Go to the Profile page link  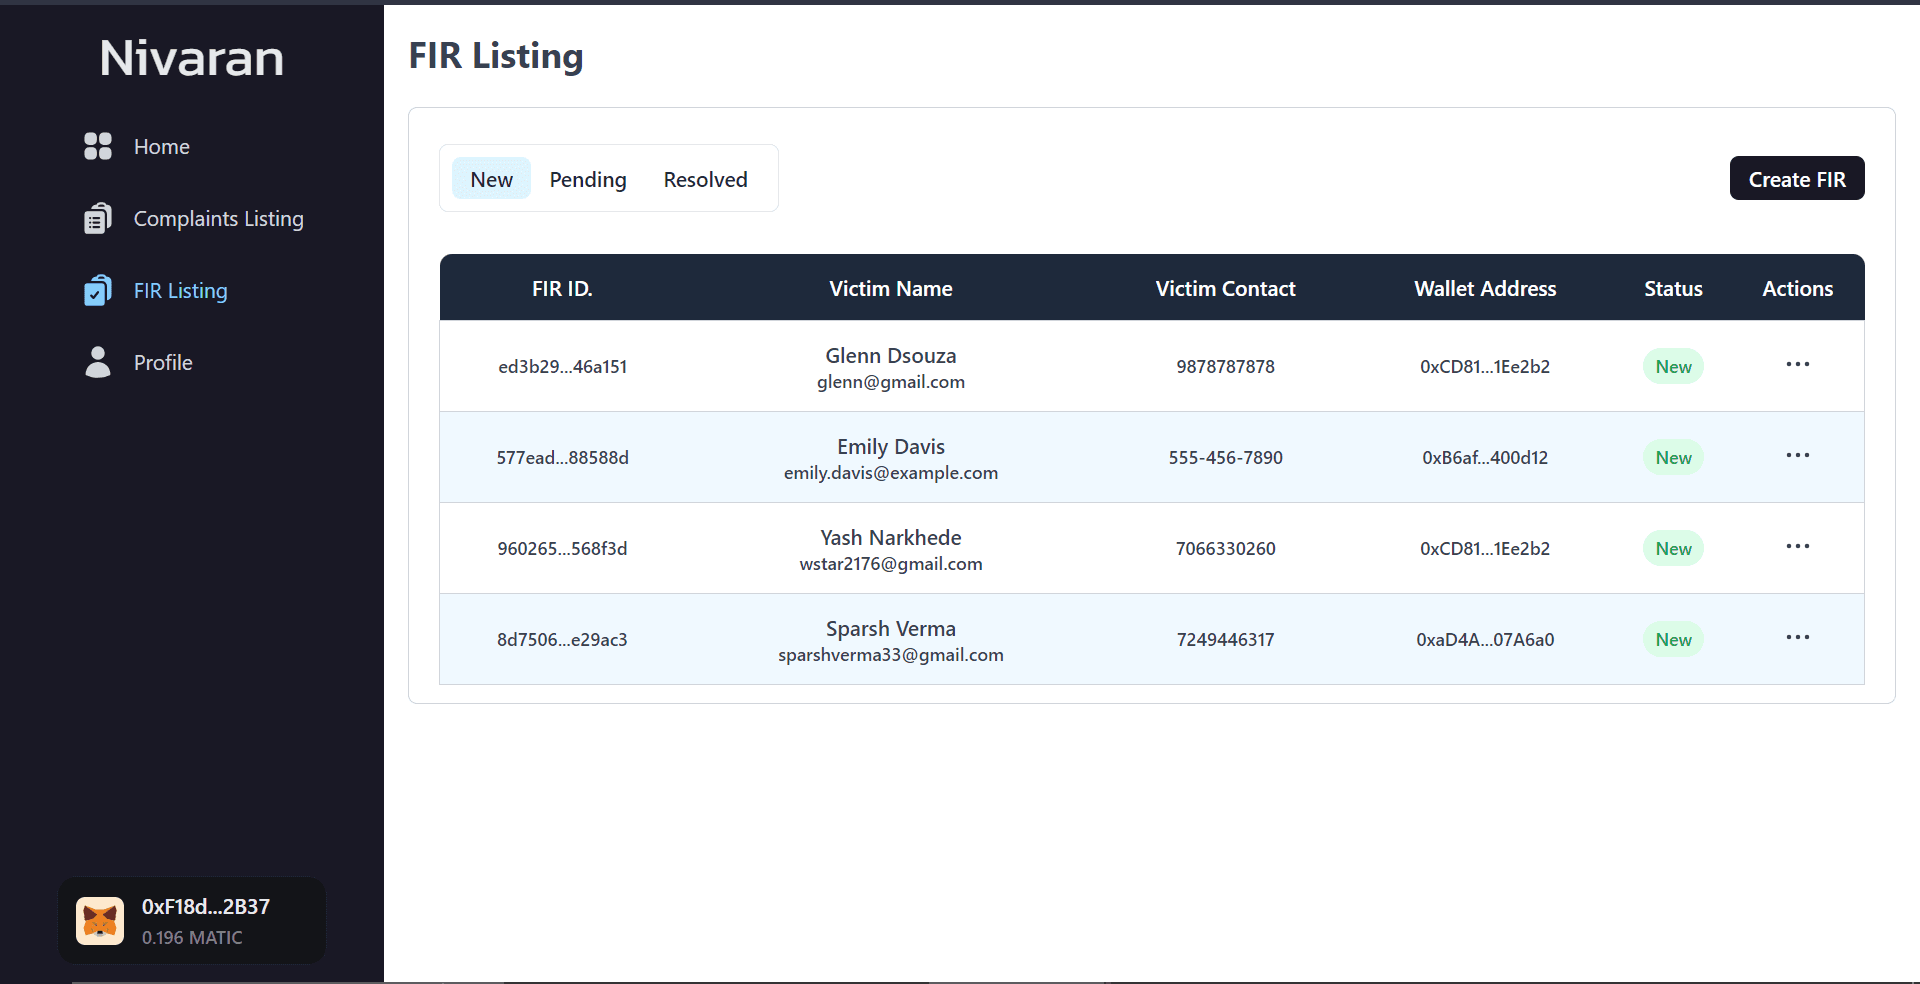pyautogui.click(x=163, y=362)
